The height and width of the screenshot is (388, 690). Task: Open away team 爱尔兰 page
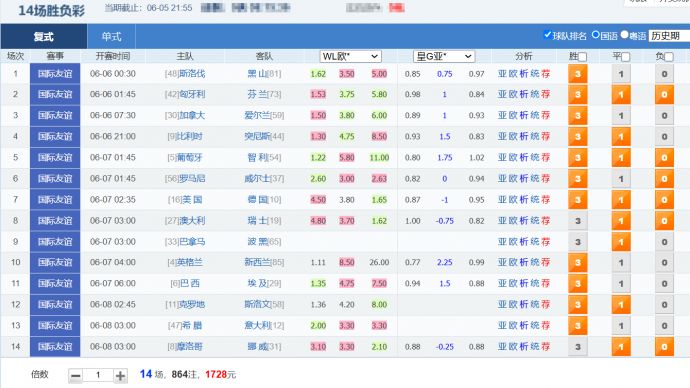pyautogui.click(x=257, y=116)
